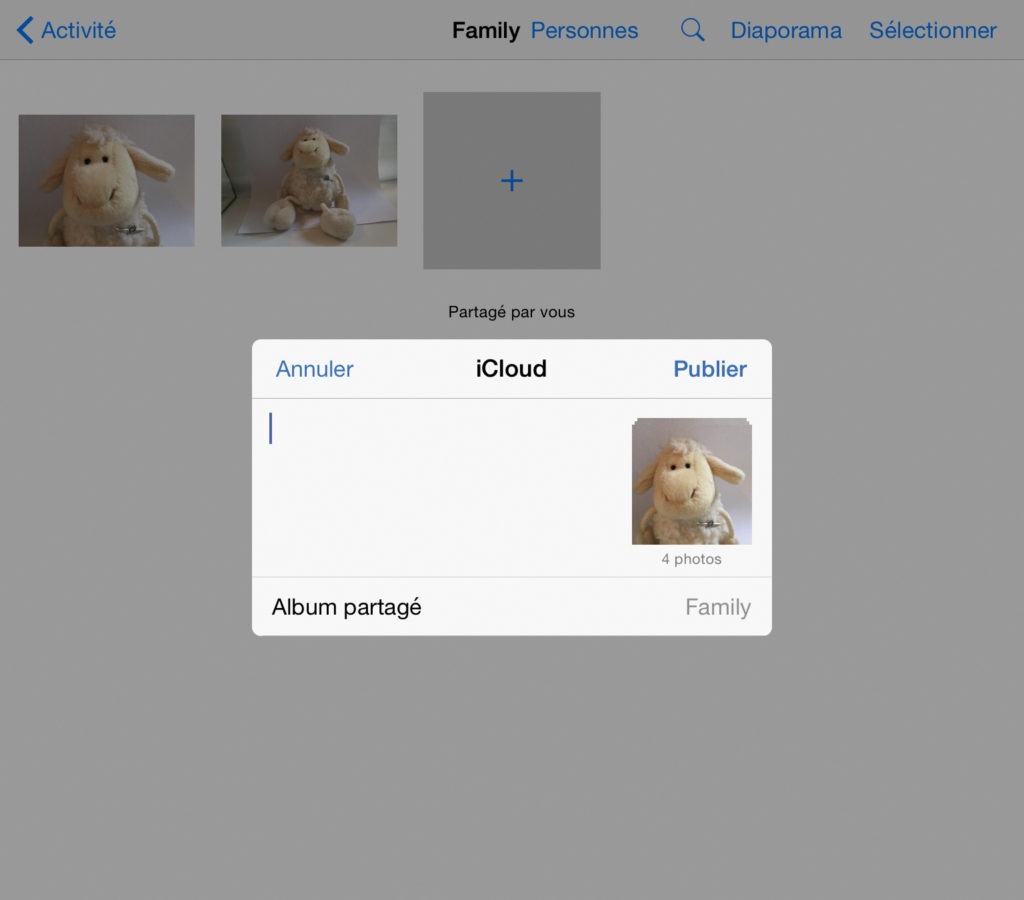
Task: Tap the 4 photos preview thumbnail
Action: coord(692,481)
